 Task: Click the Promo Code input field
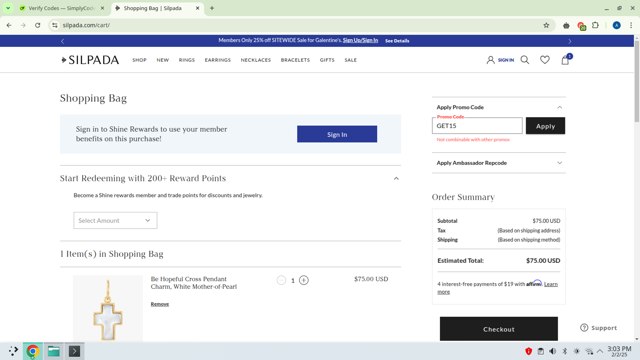click(477, 126)
